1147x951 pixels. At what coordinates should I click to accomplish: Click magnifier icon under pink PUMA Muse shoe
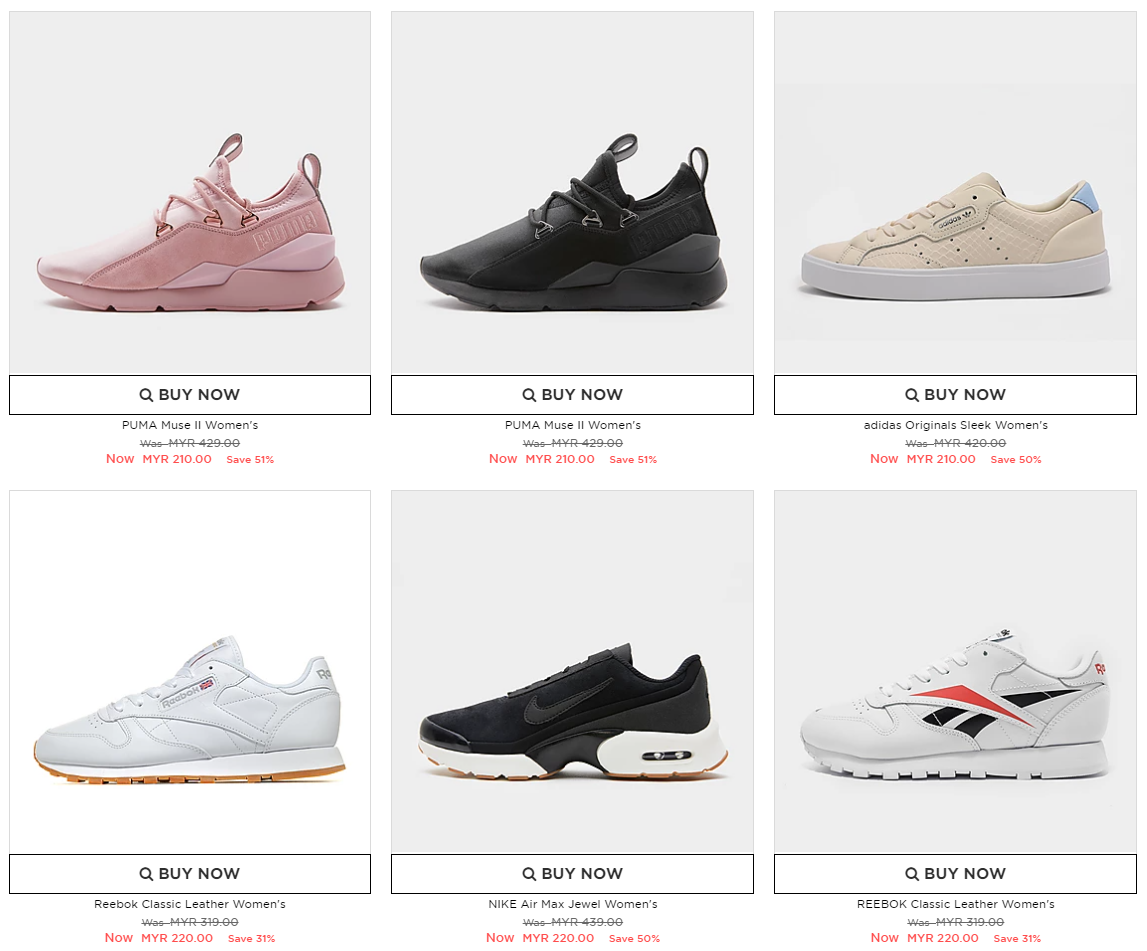(x=146, y=395)
